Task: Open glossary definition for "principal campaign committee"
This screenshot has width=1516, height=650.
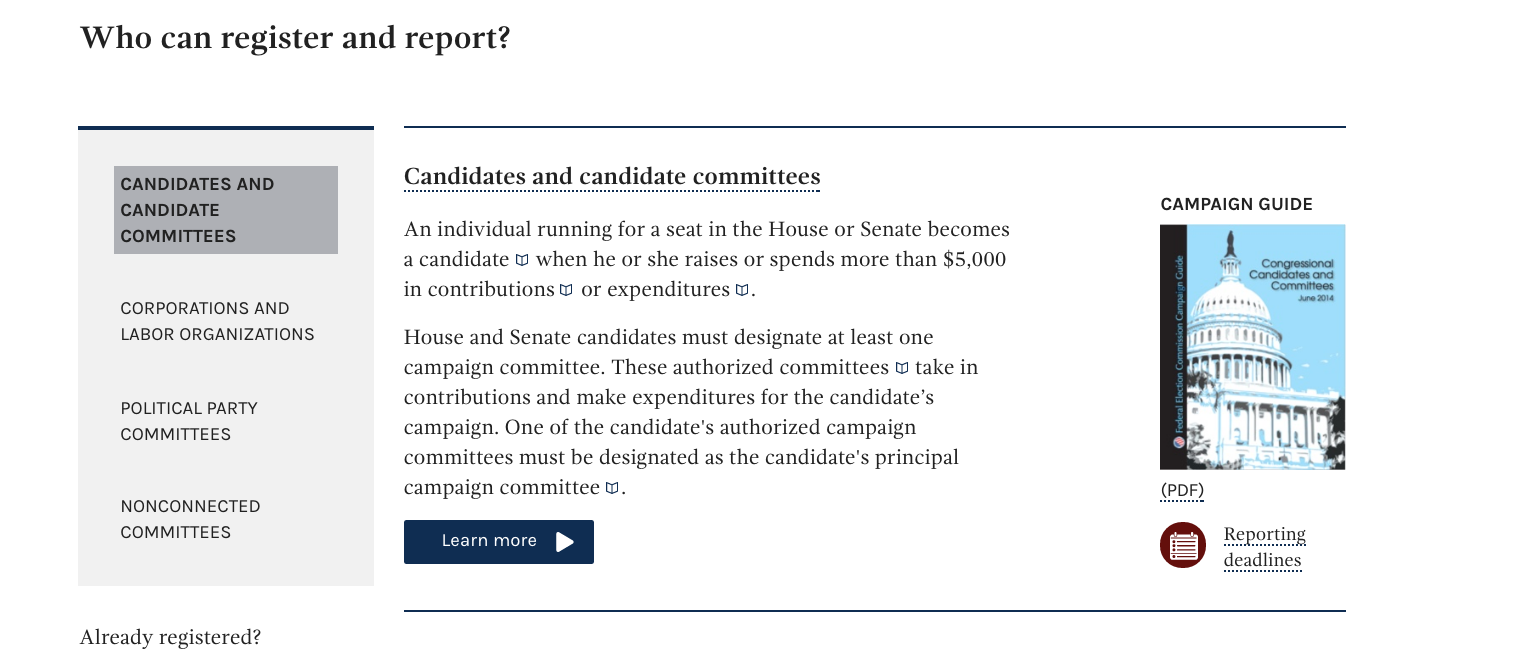Action: [612, 488]
